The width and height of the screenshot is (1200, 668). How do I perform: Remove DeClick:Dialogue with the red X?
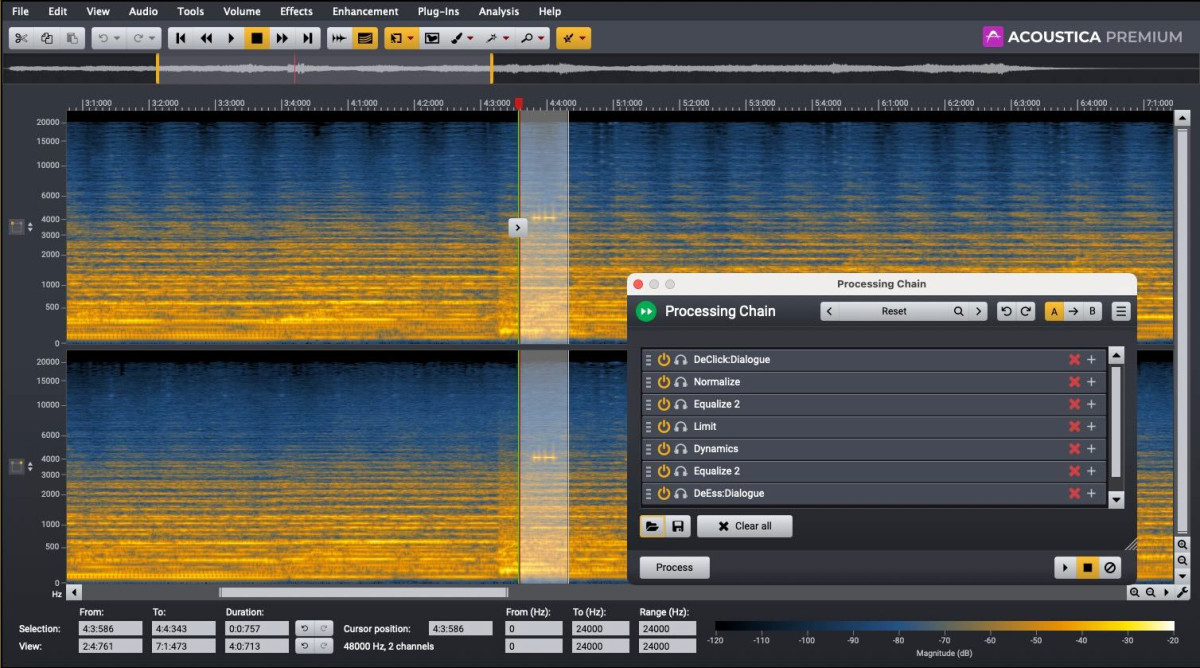(x=1074, y=360)
